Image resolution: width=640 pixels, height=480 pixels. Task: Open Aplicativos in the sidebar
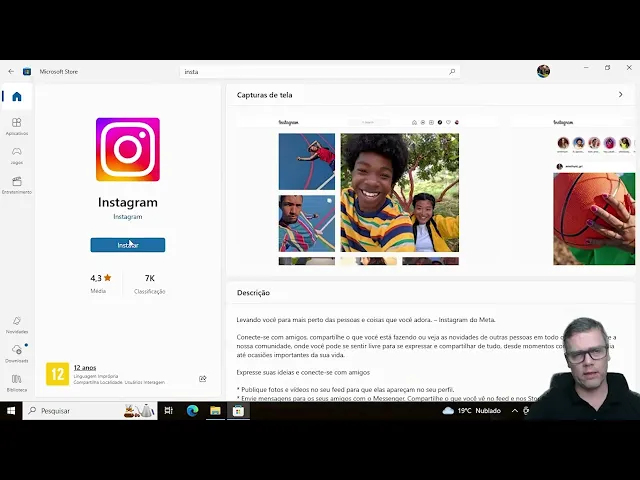[17, 126]
